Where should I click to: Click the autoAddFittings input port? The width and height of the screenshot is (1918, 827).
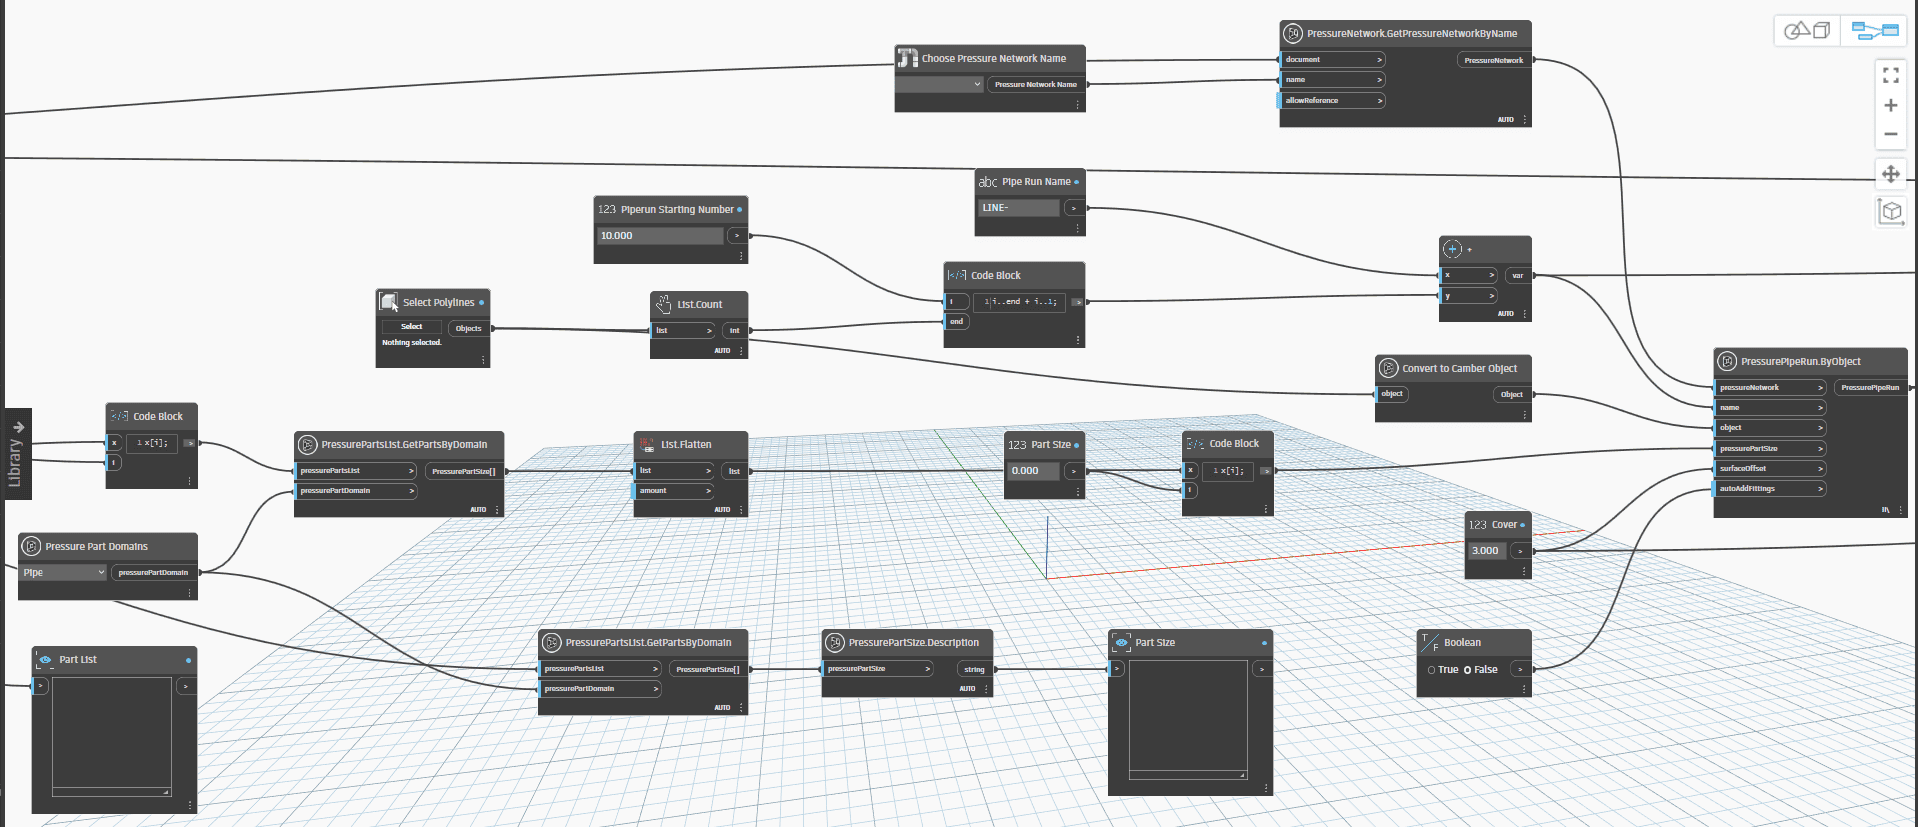pos(1770,489)
